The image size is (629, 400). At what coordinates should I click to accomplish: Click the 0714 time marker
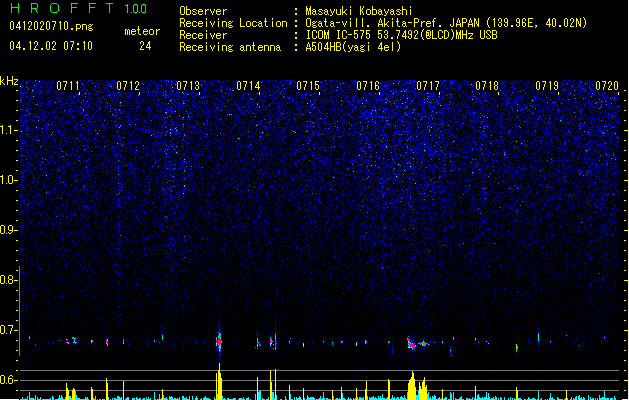pos(248,86)
